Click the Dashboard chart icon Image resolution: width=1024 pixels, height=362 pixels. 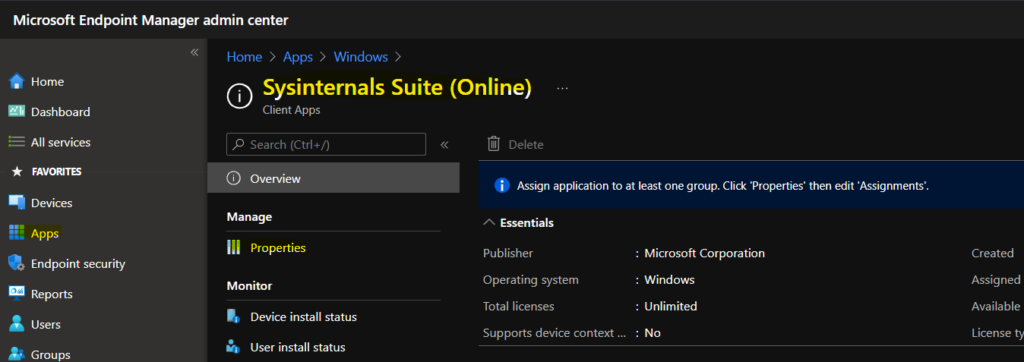point(16,112)
